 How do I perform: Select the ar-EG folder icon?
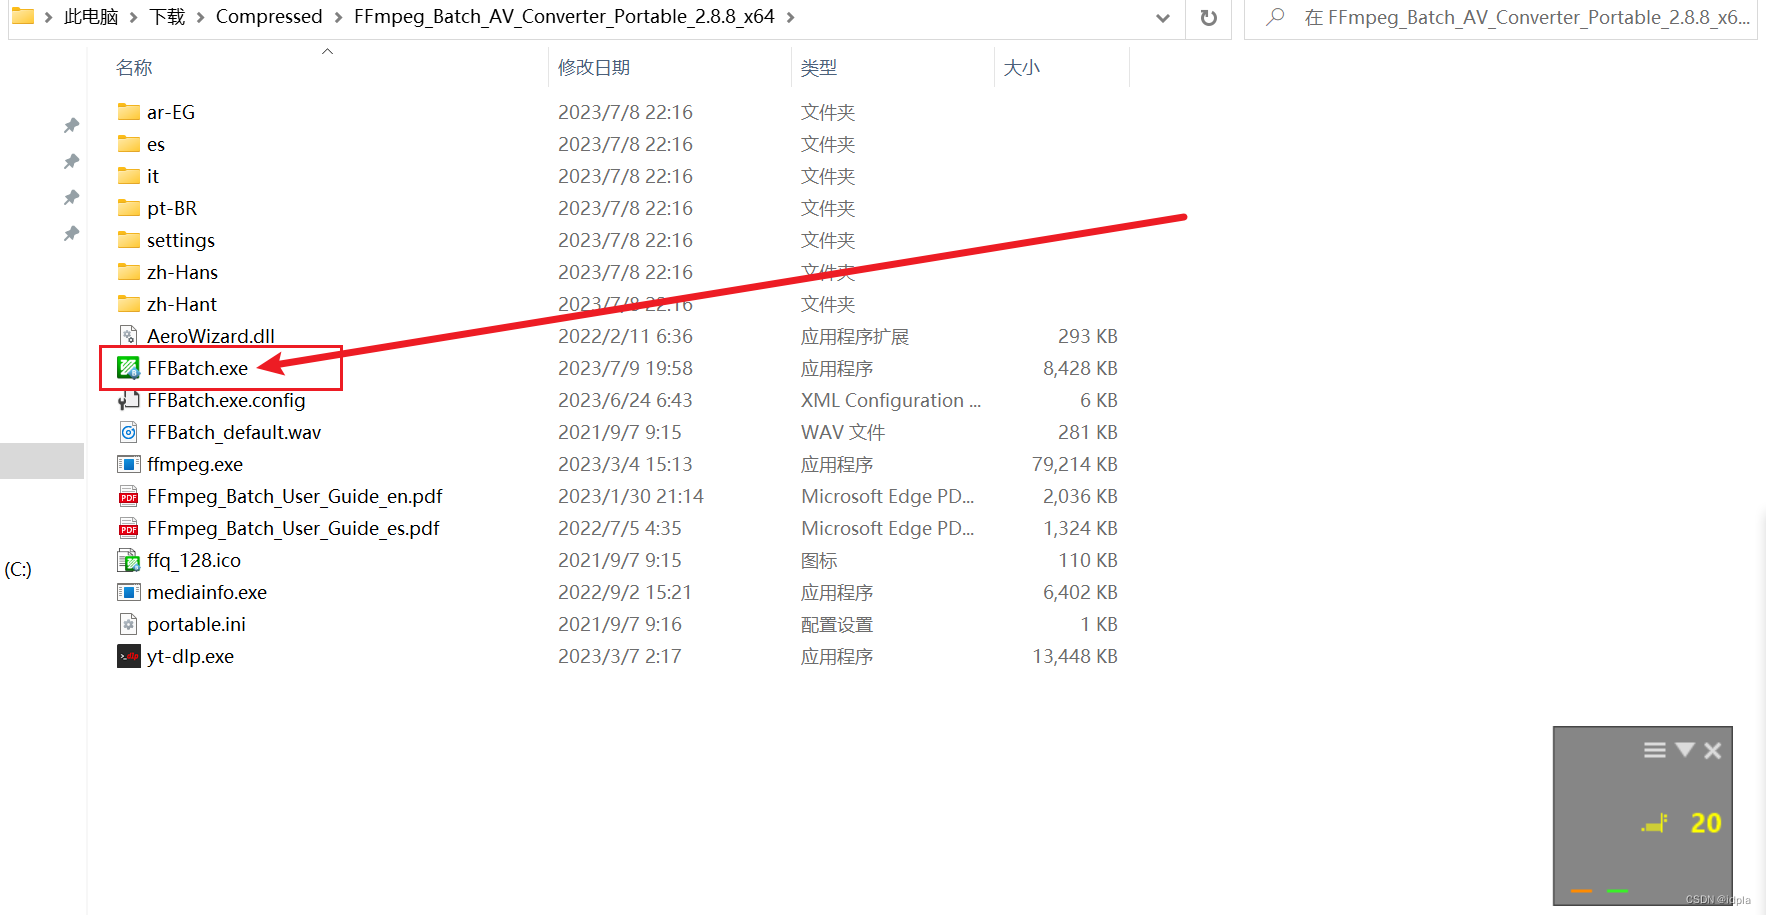pos(128,112)
